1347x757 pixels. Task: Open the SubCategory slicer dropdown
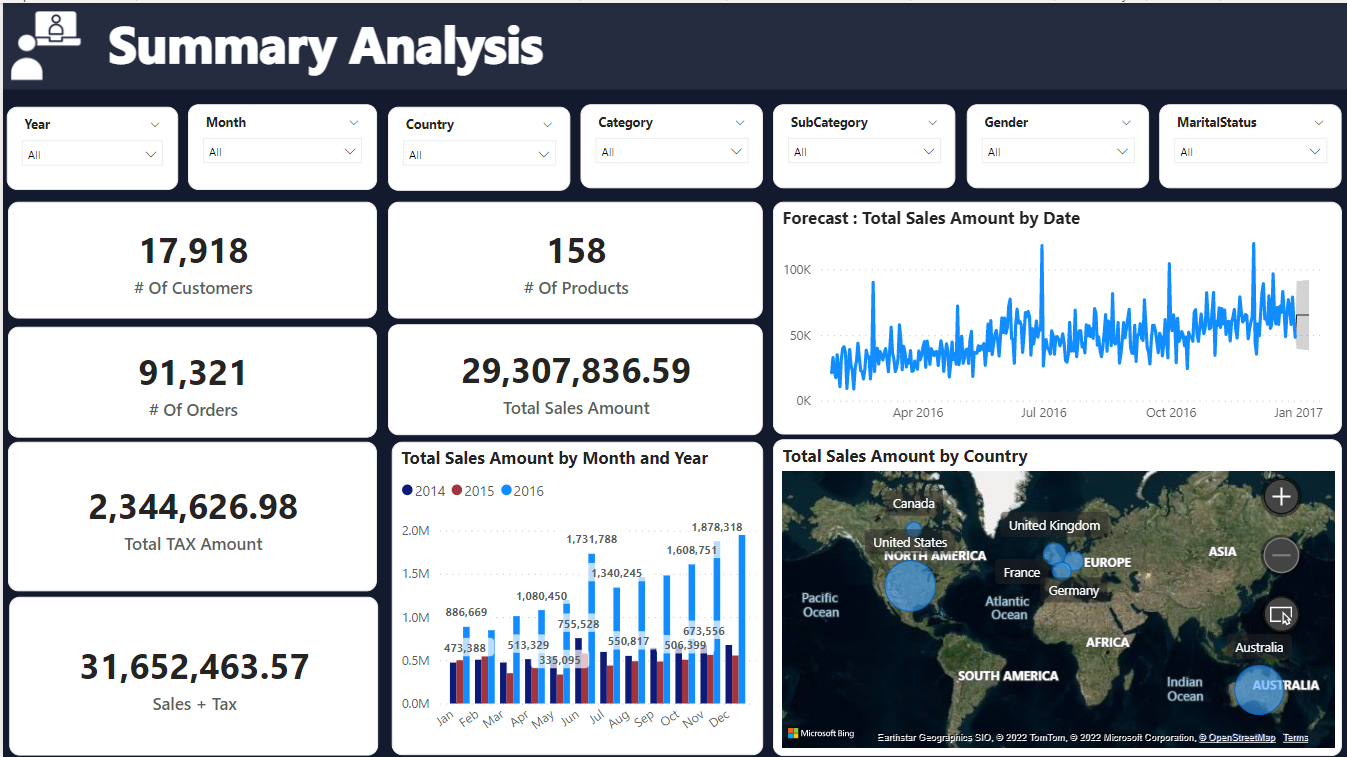(864, 151)
